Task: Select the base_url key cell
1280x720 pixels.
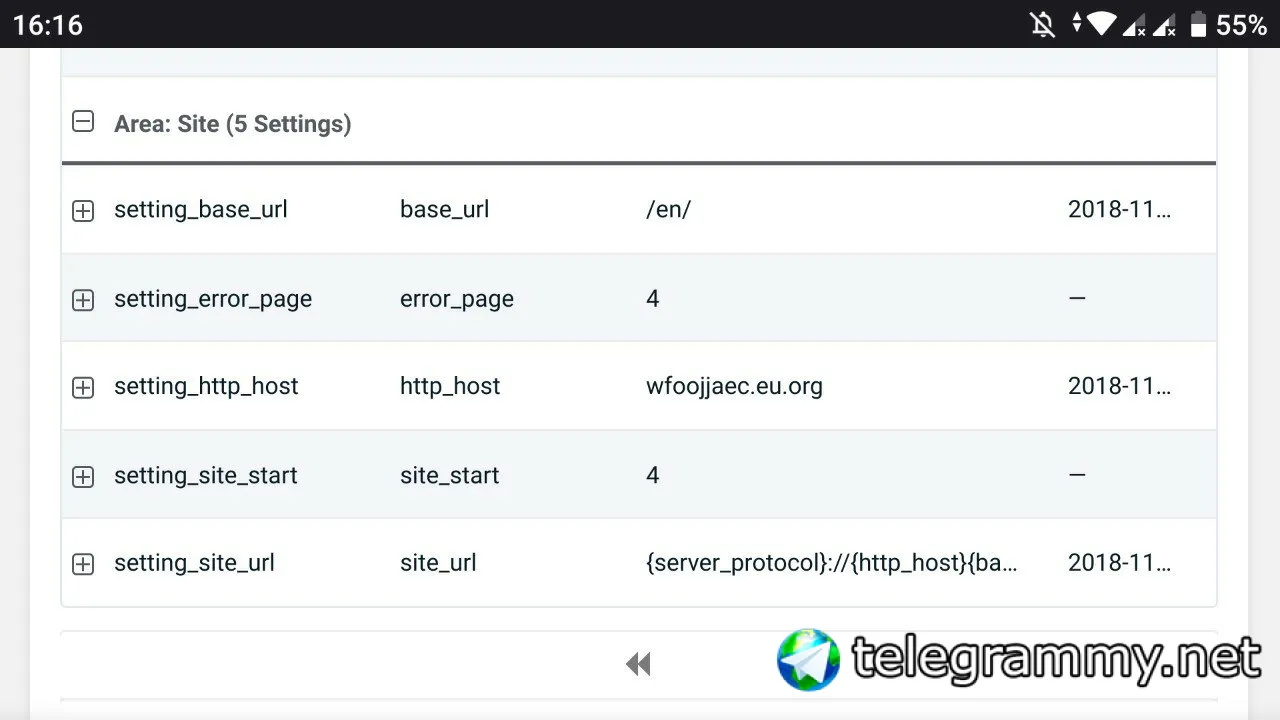Action: click(x=444, y=210)
